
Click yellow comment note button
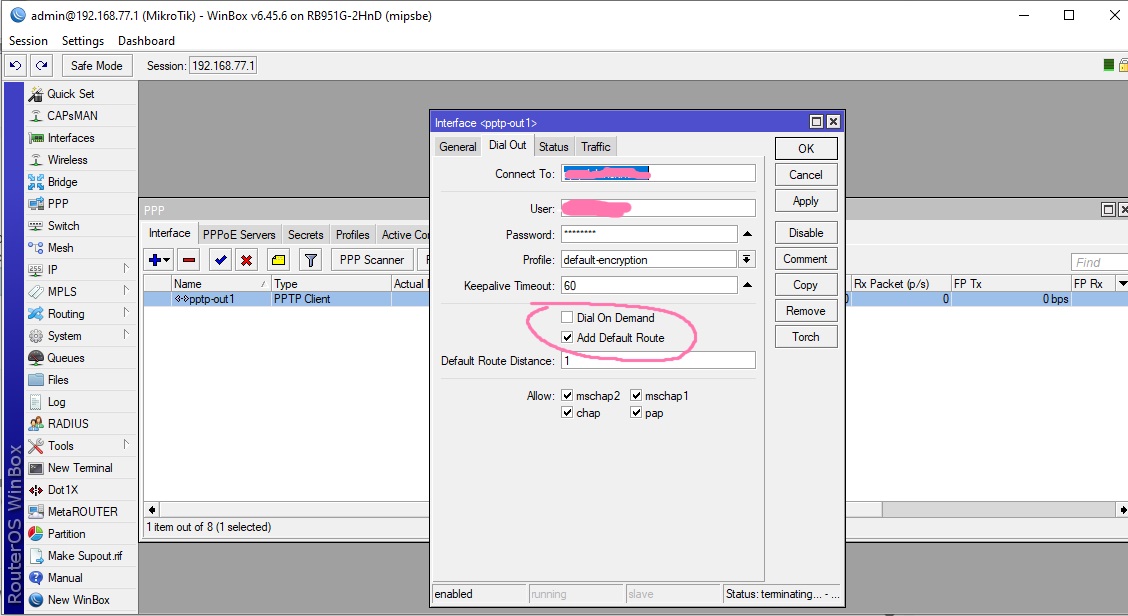click(278, 260)
